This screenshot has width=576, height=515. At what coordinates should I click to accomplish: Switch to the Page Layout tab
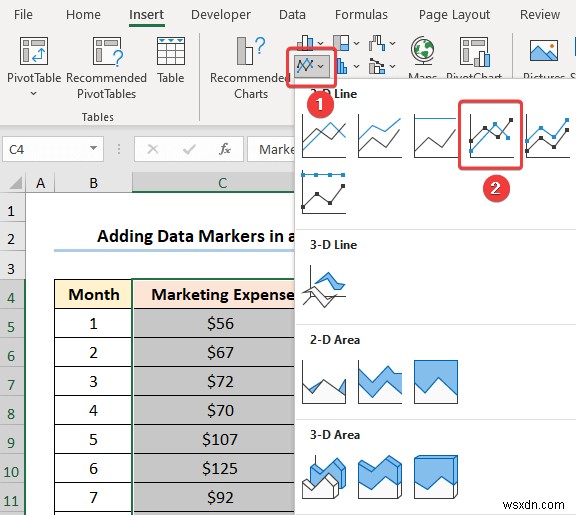point(454,15)
